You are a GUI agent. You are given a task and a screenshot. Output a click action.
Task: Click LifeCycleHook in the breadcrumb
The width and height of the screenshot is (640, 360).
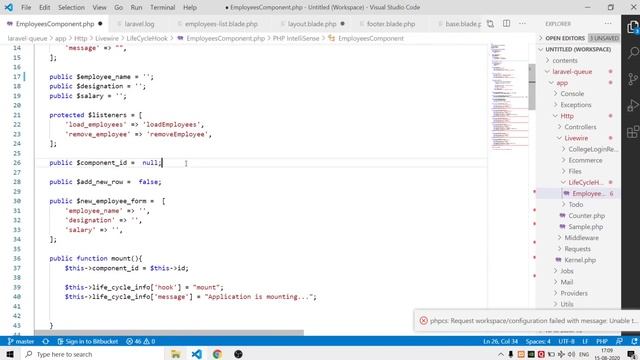(x=147, y=38)
